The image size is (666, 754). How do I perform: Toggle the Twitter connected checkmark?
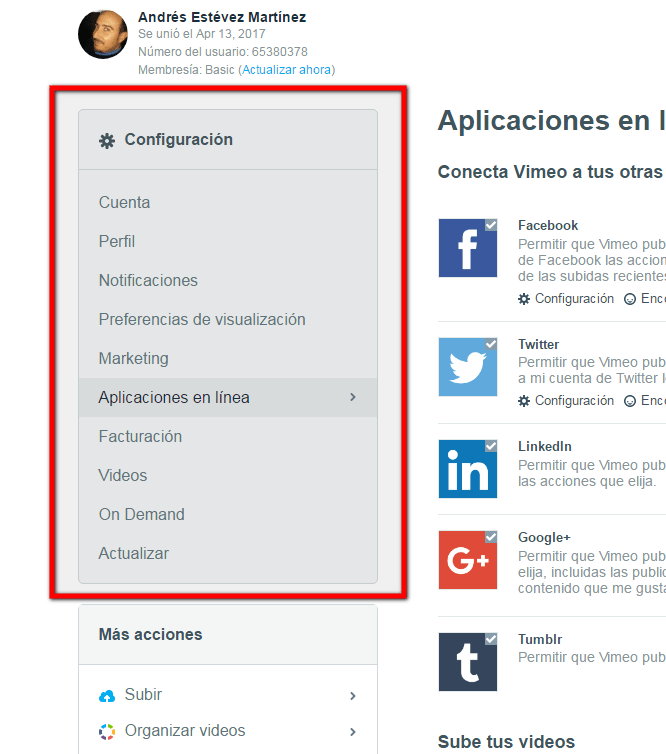click(x=490, y=344)
